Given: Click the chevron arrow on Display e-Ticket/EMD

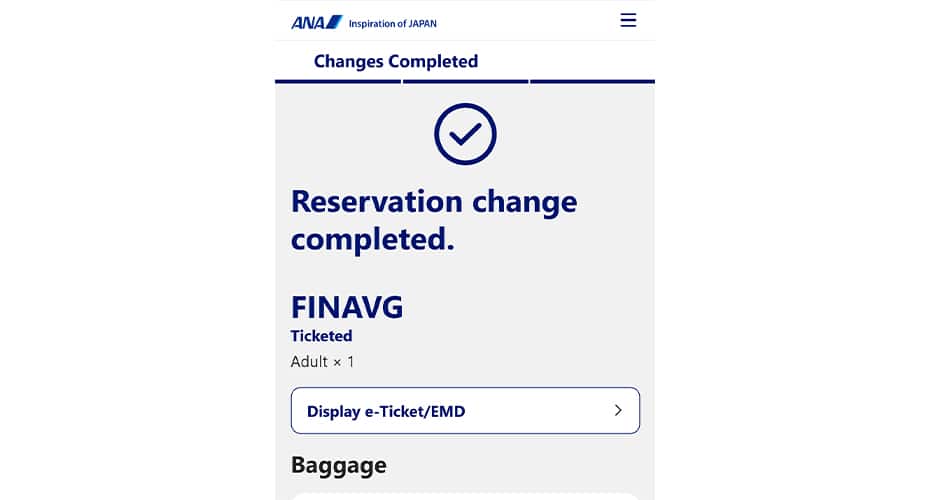Looking at the screenshot, I should [x=618, y=410].
